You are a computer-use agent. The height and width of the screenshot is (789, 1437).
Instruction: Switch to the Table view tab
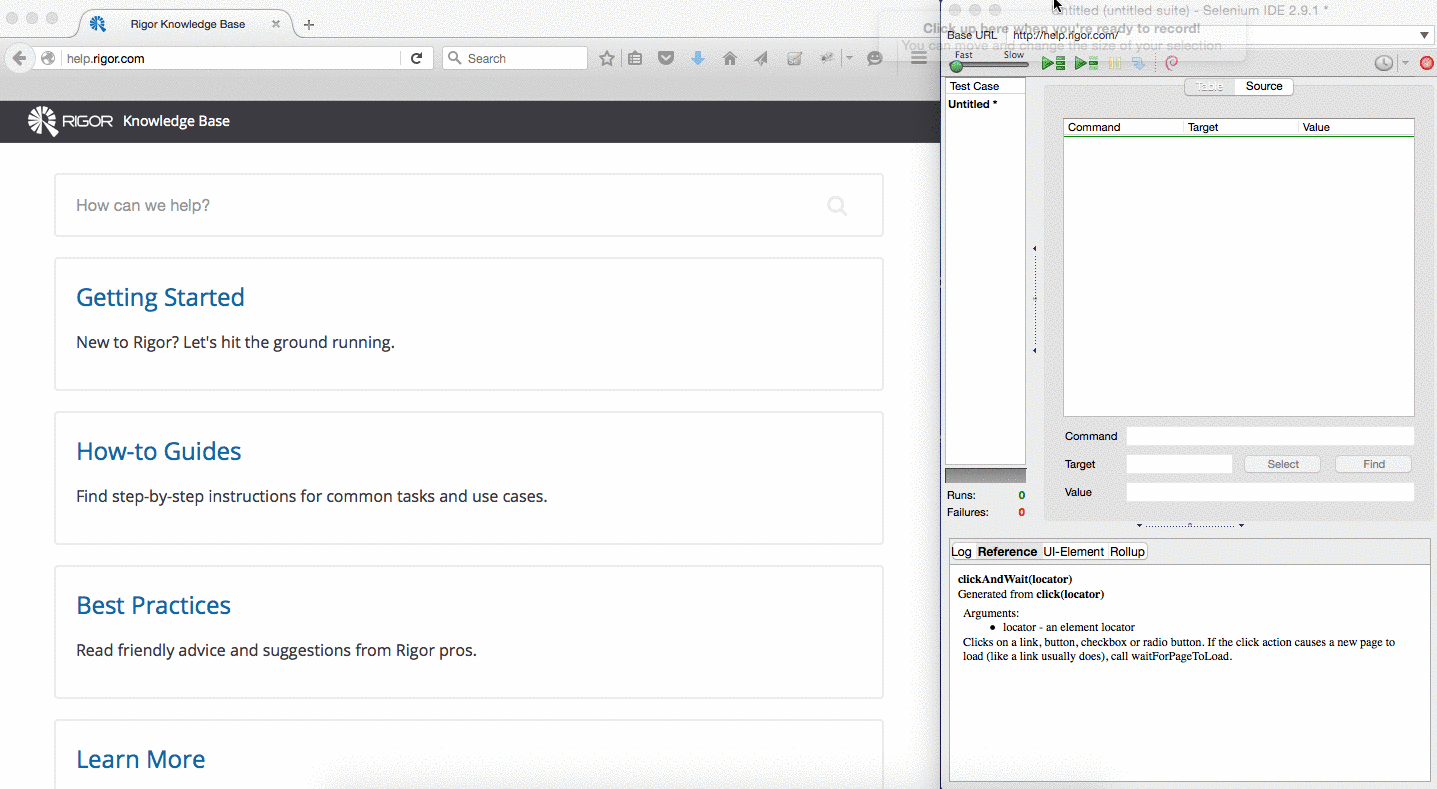point(1209,86)
